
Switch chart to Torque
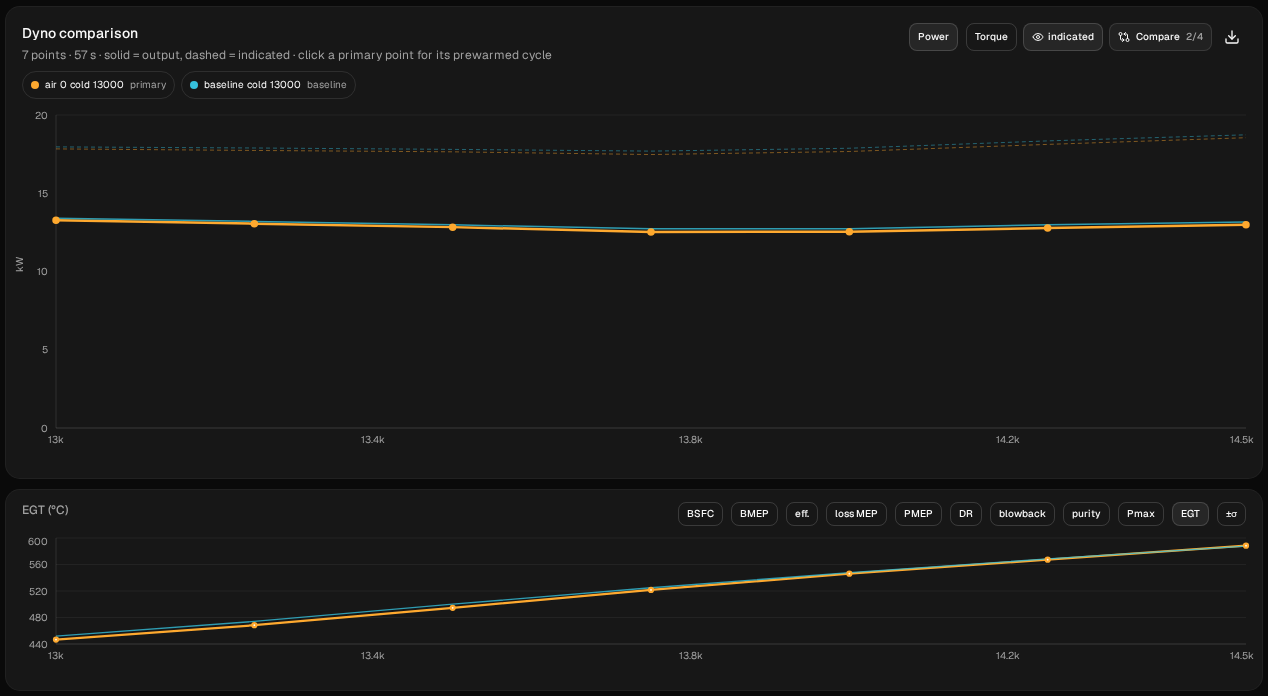click(991, 37)
